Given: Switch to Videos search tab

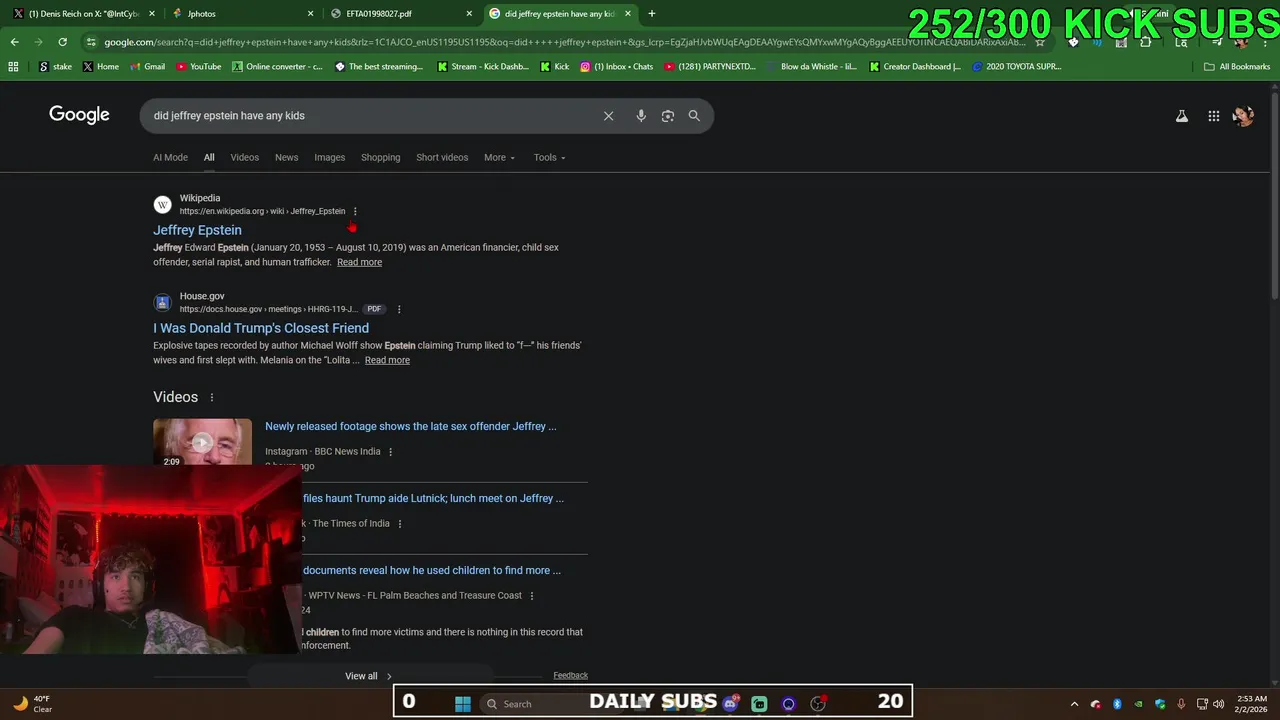Looking at the screenshot, I should (x=245, y=157).
